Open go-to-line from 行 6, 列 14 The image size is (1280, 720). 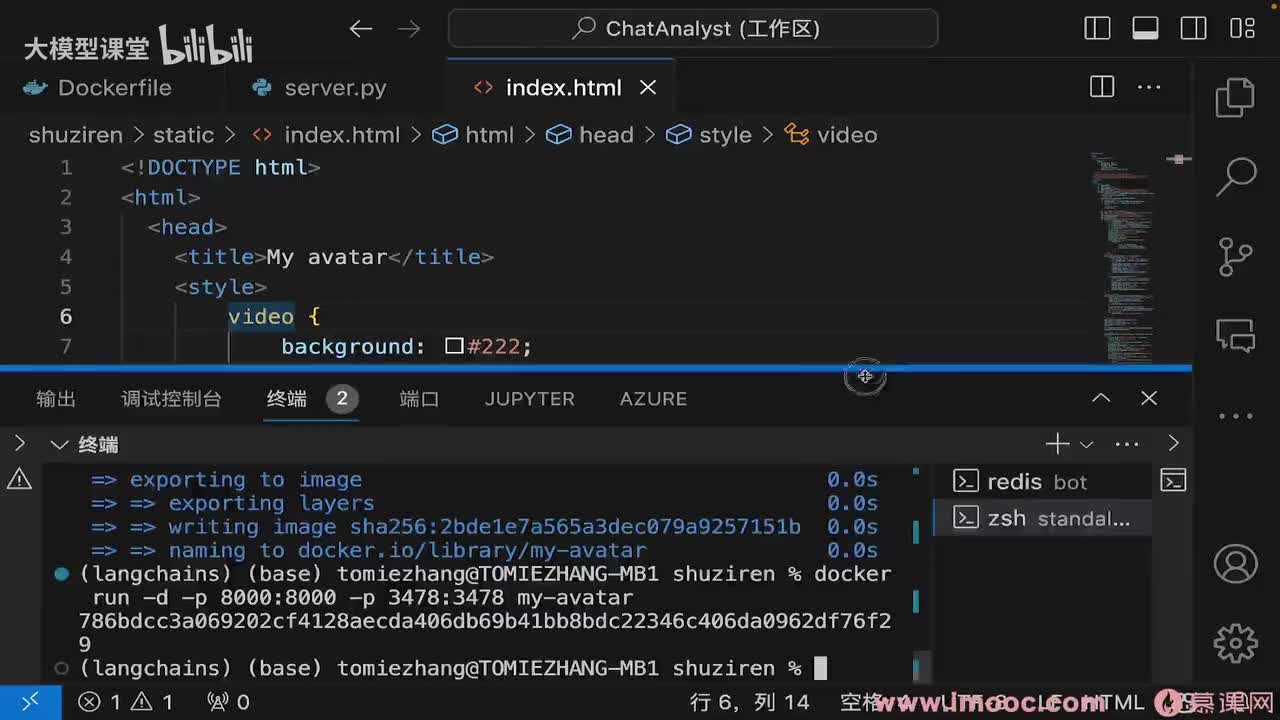(749, 702)
